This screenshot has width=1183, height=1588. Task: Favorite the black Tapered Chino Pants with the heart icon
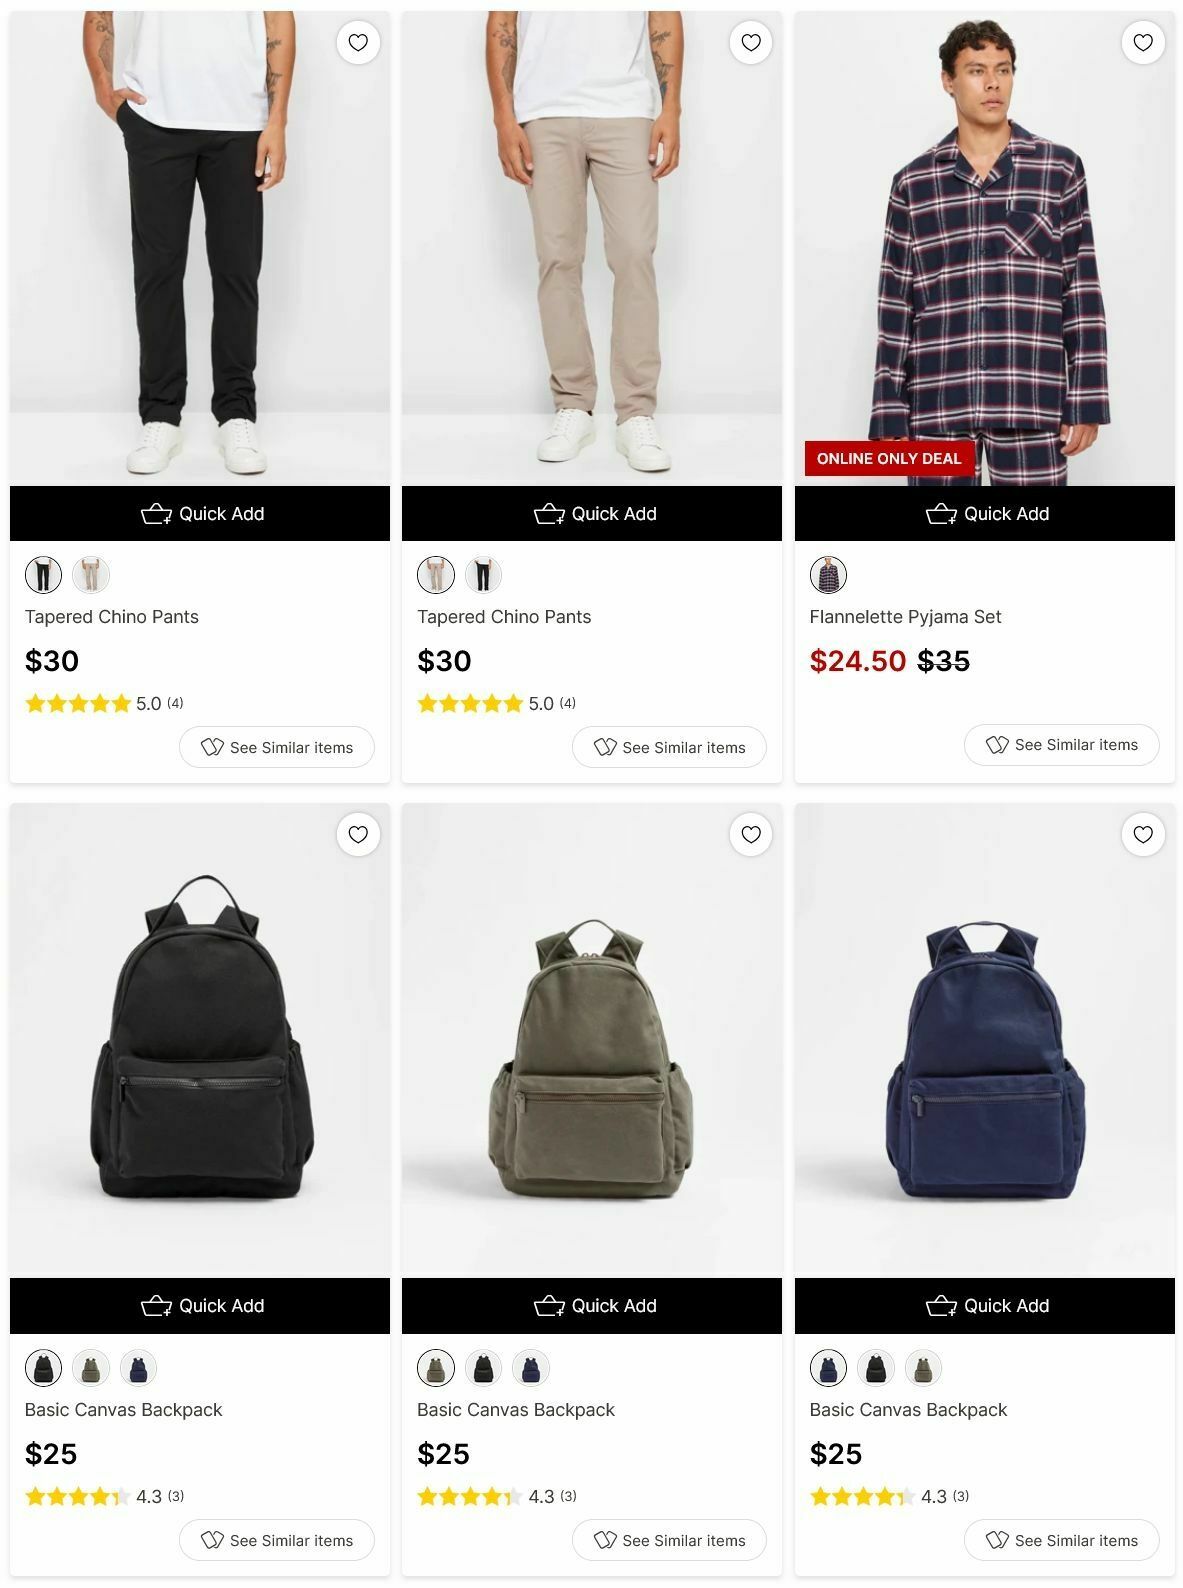point(358,43)
